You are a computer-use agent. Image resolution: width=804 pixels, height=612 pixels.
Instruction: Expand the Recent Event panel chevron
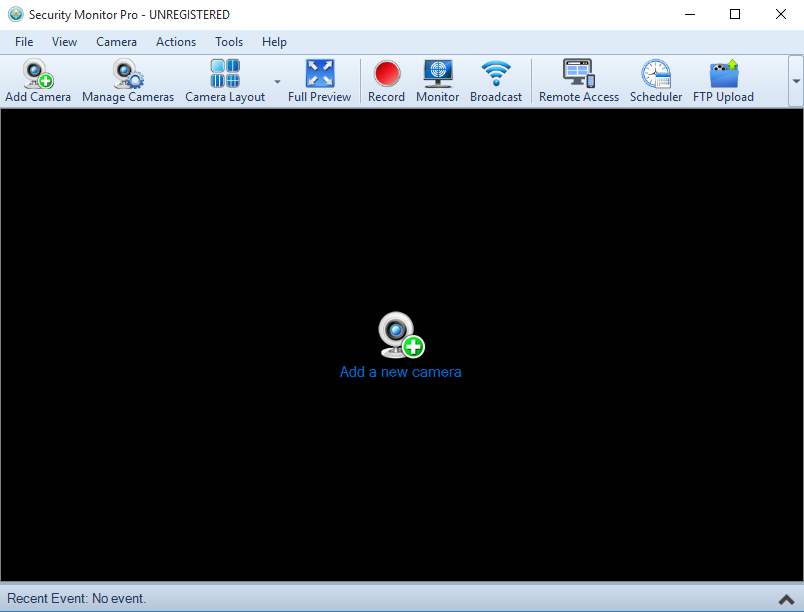pyautogui.click(x=786, y=599)
